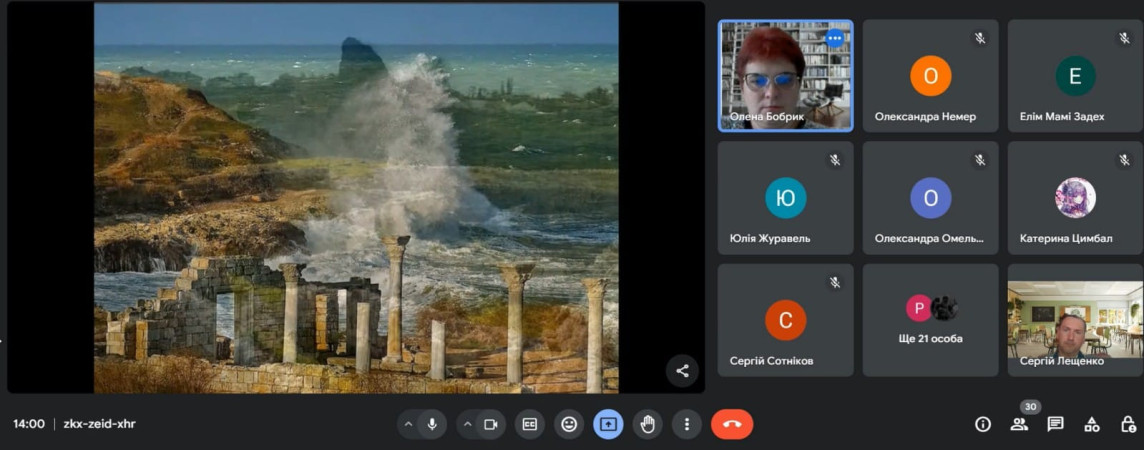
Task: Raise your hand
Action: click(x=647, y=424)
